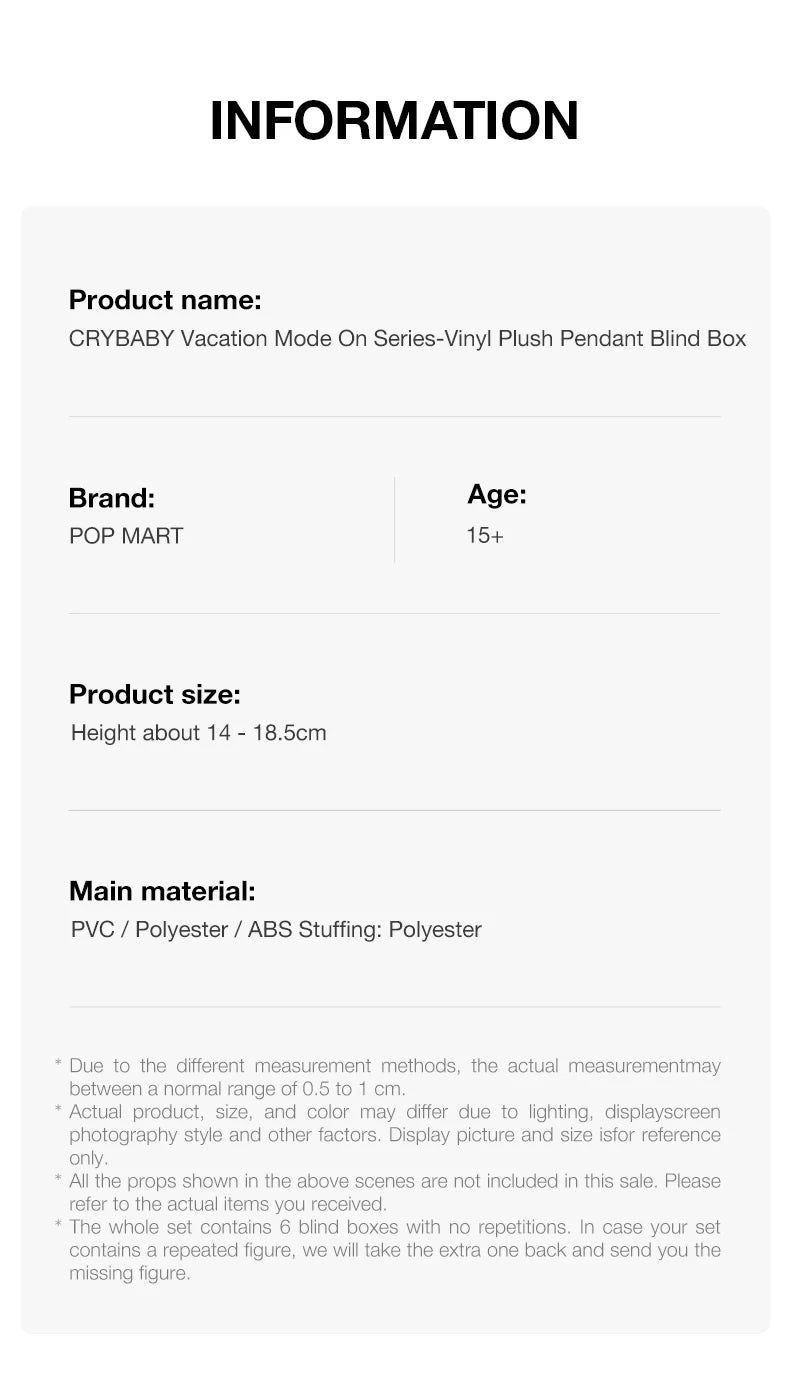Click the CRYBABY Vacation Mode On product title
Viewport: 790px width, 1393px height.
(407, 339)
